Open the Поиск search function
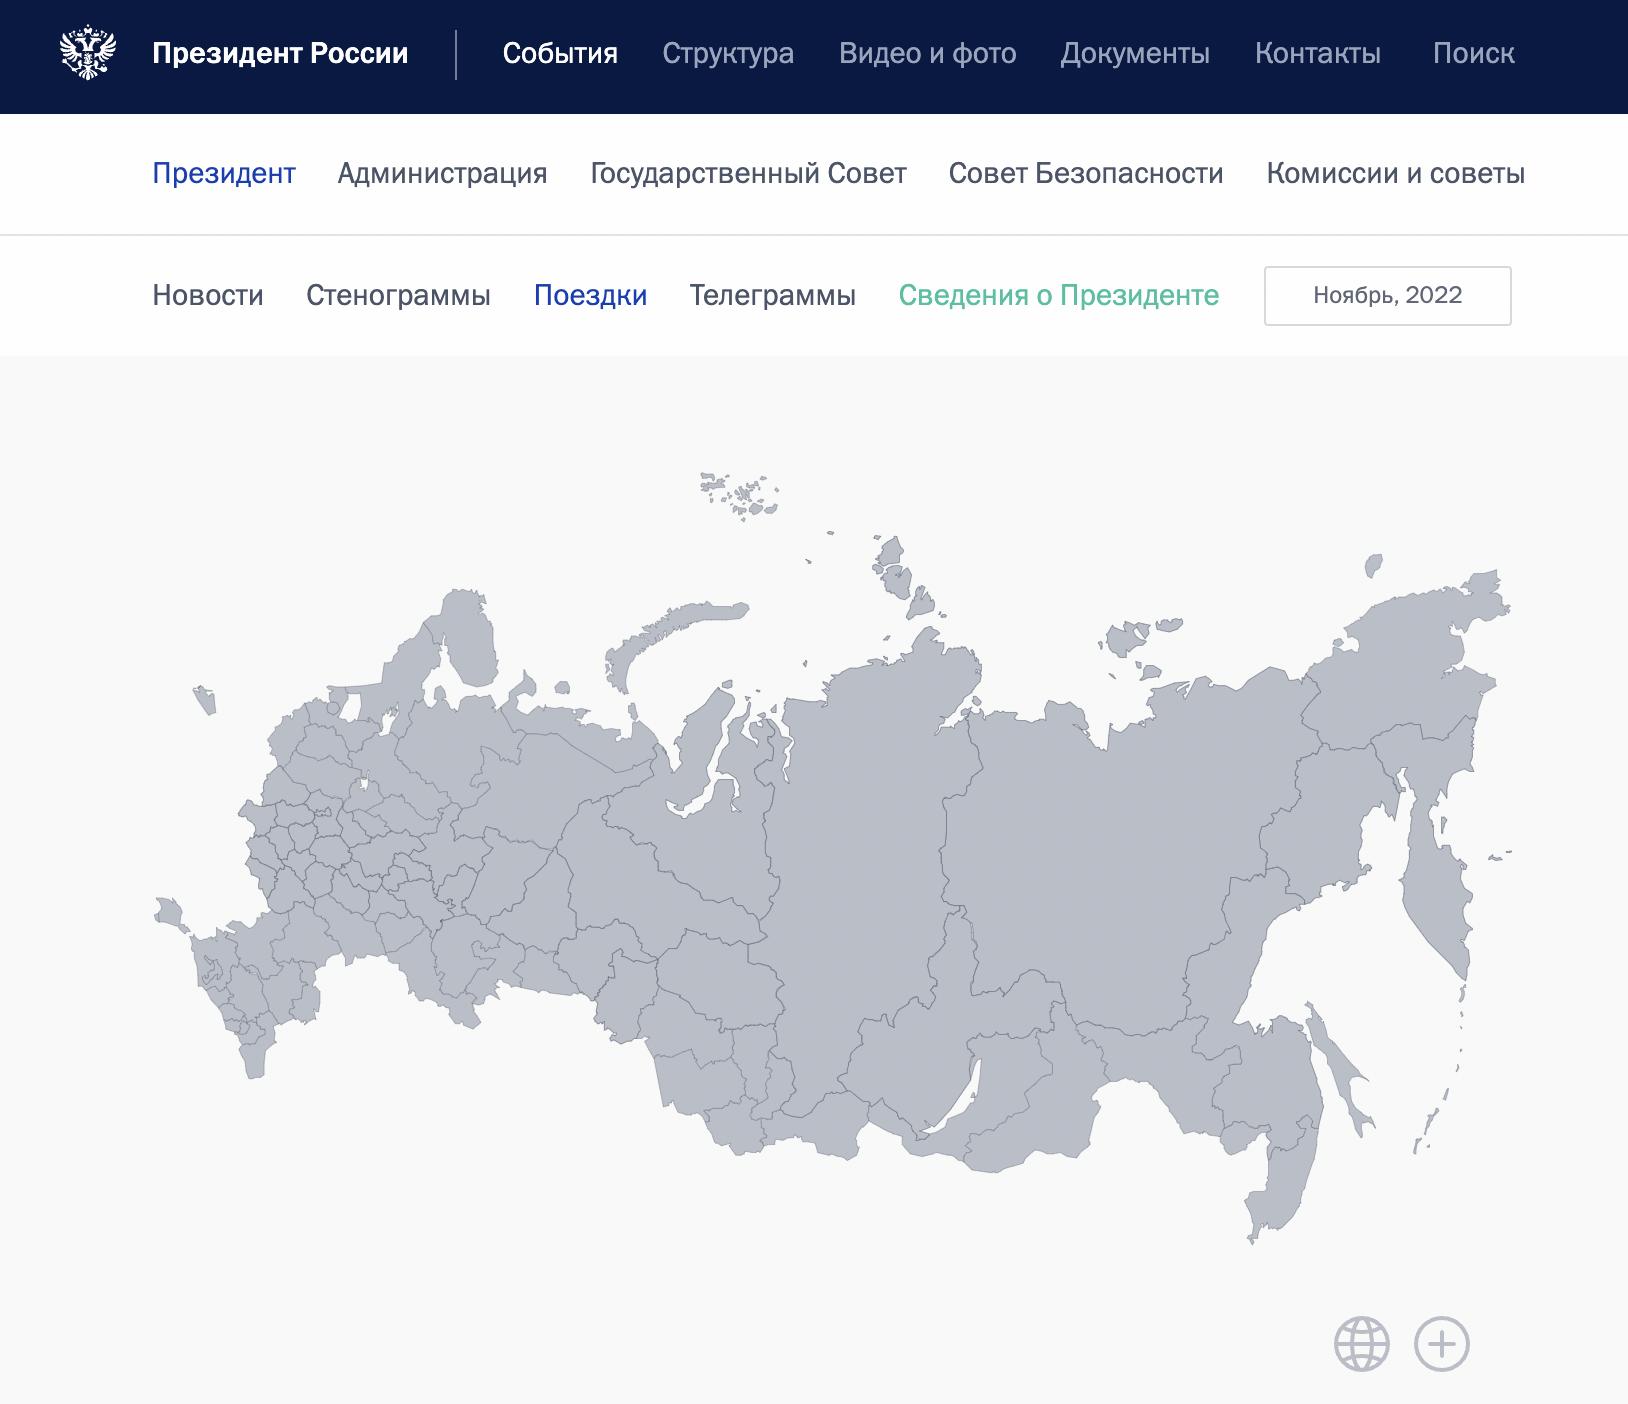Screen dimensions: 1628x1404 tap(1474, 54)
